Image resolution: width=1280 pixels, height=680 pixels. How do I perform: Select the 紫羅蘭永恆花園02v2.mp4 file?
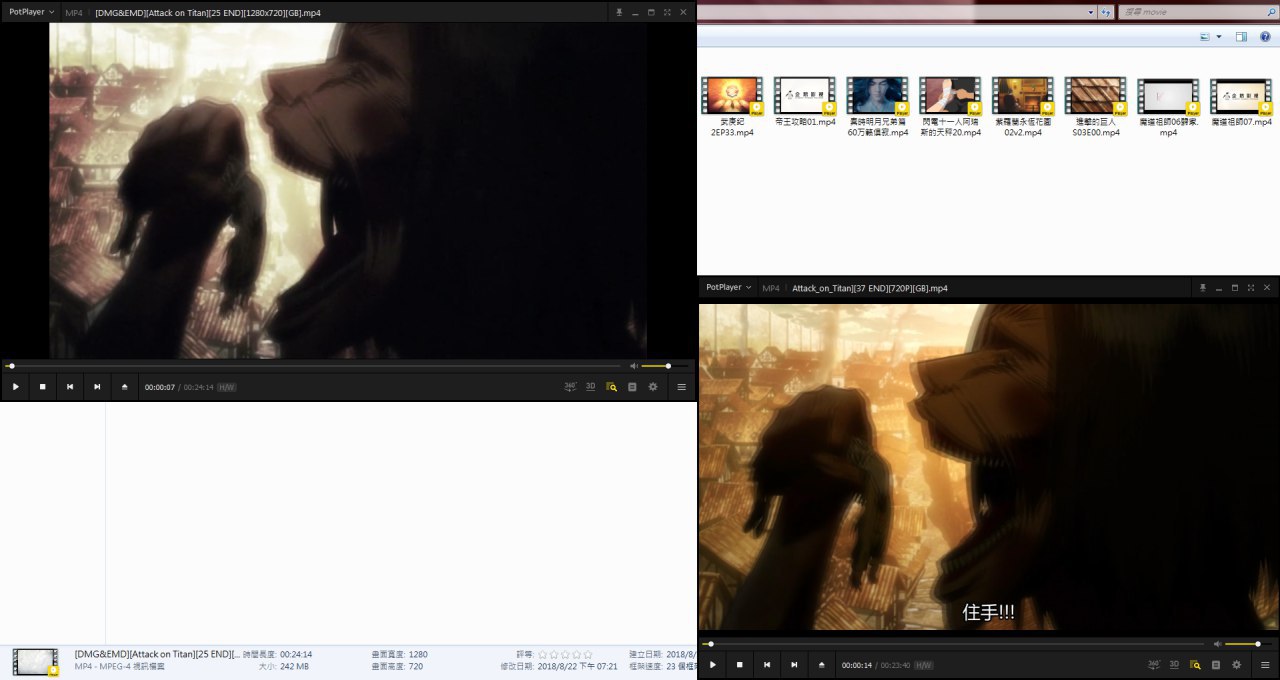pos(1023,107)
